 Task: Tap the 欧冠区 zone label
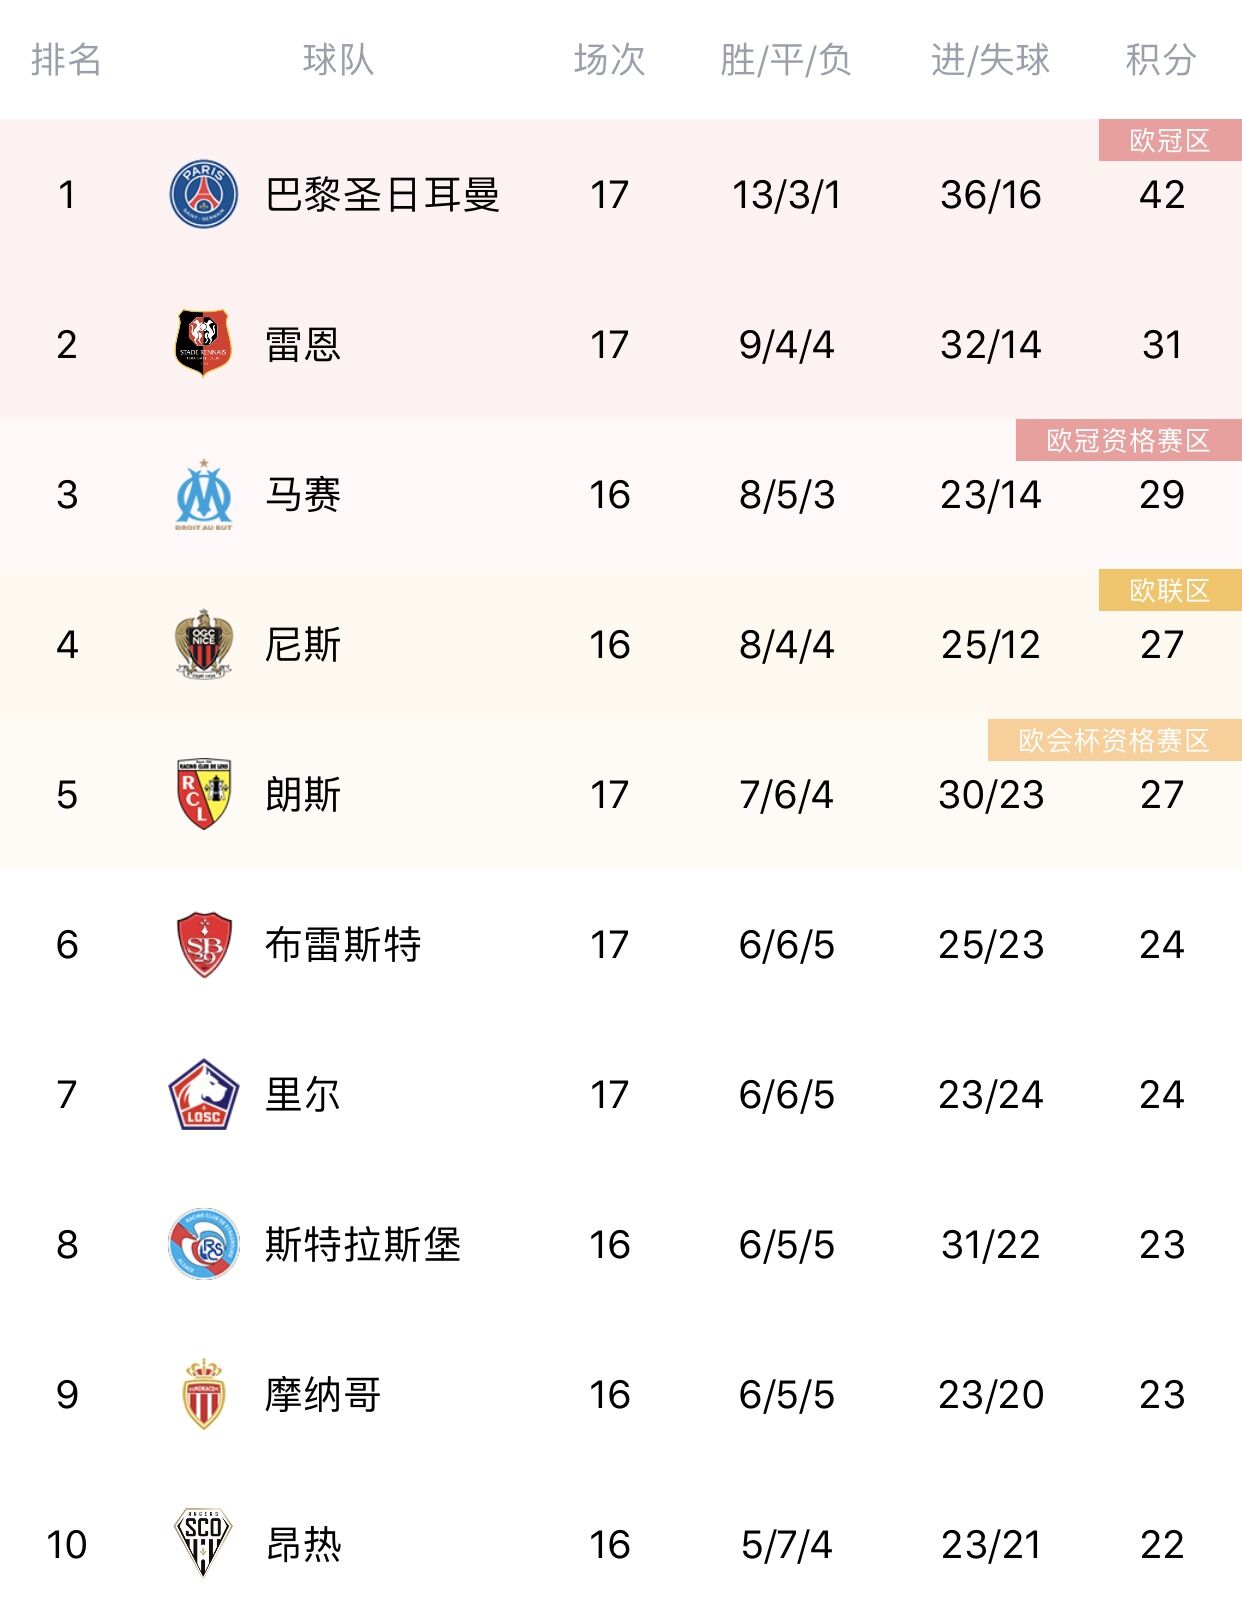pos(1169,141)
